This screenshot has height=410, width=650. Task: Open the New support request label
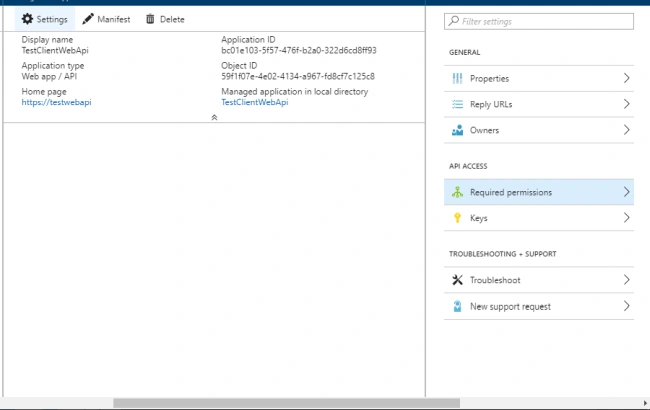pos(510,306)
